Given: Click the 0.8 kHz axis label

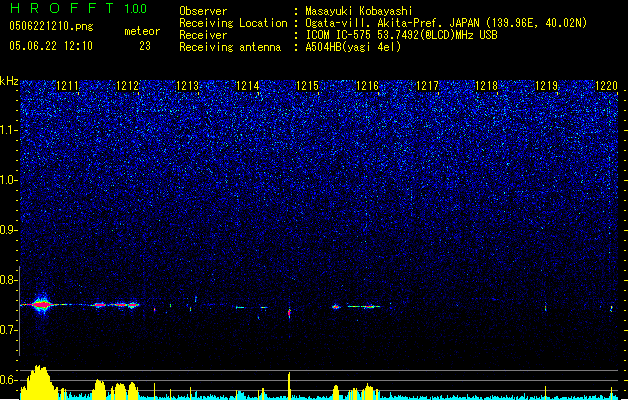Looking at the screenshot, I should coord(8,280).
